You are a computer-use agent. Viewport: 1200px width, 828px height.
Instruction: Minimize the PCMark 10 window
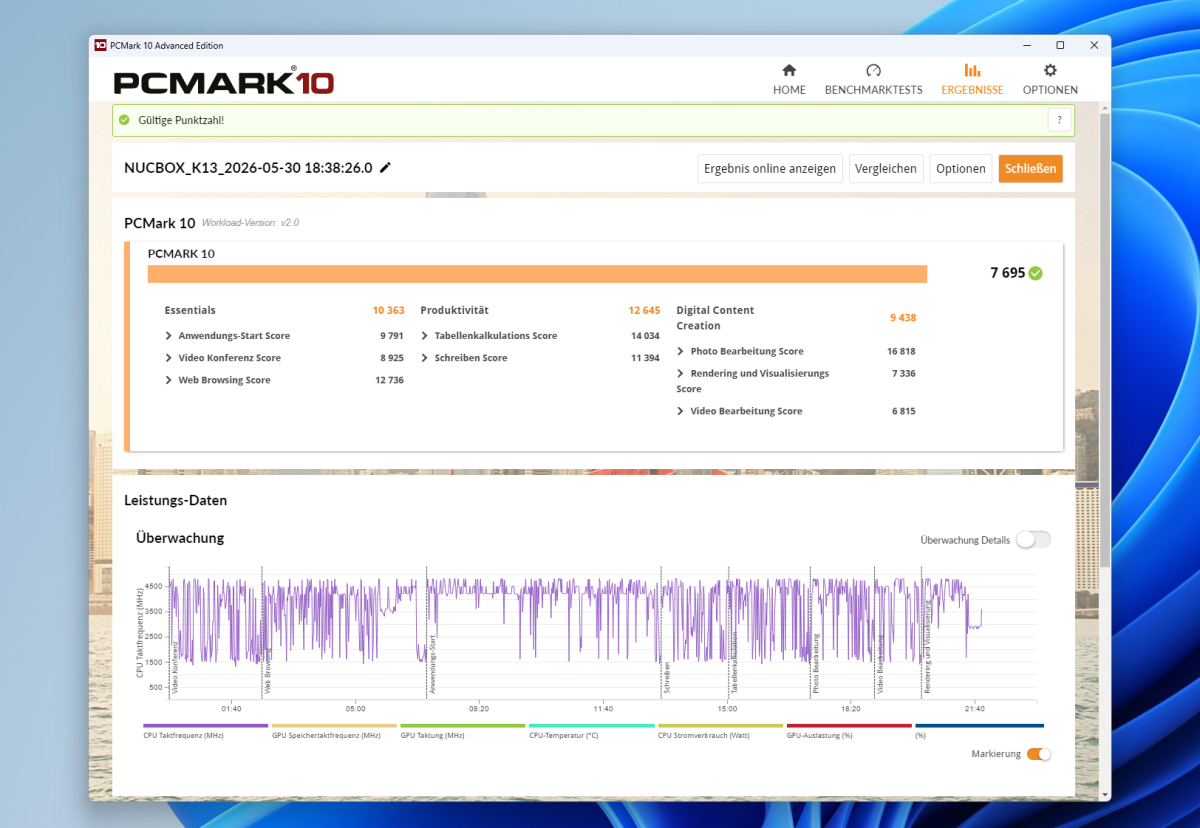click(1026, 45)
